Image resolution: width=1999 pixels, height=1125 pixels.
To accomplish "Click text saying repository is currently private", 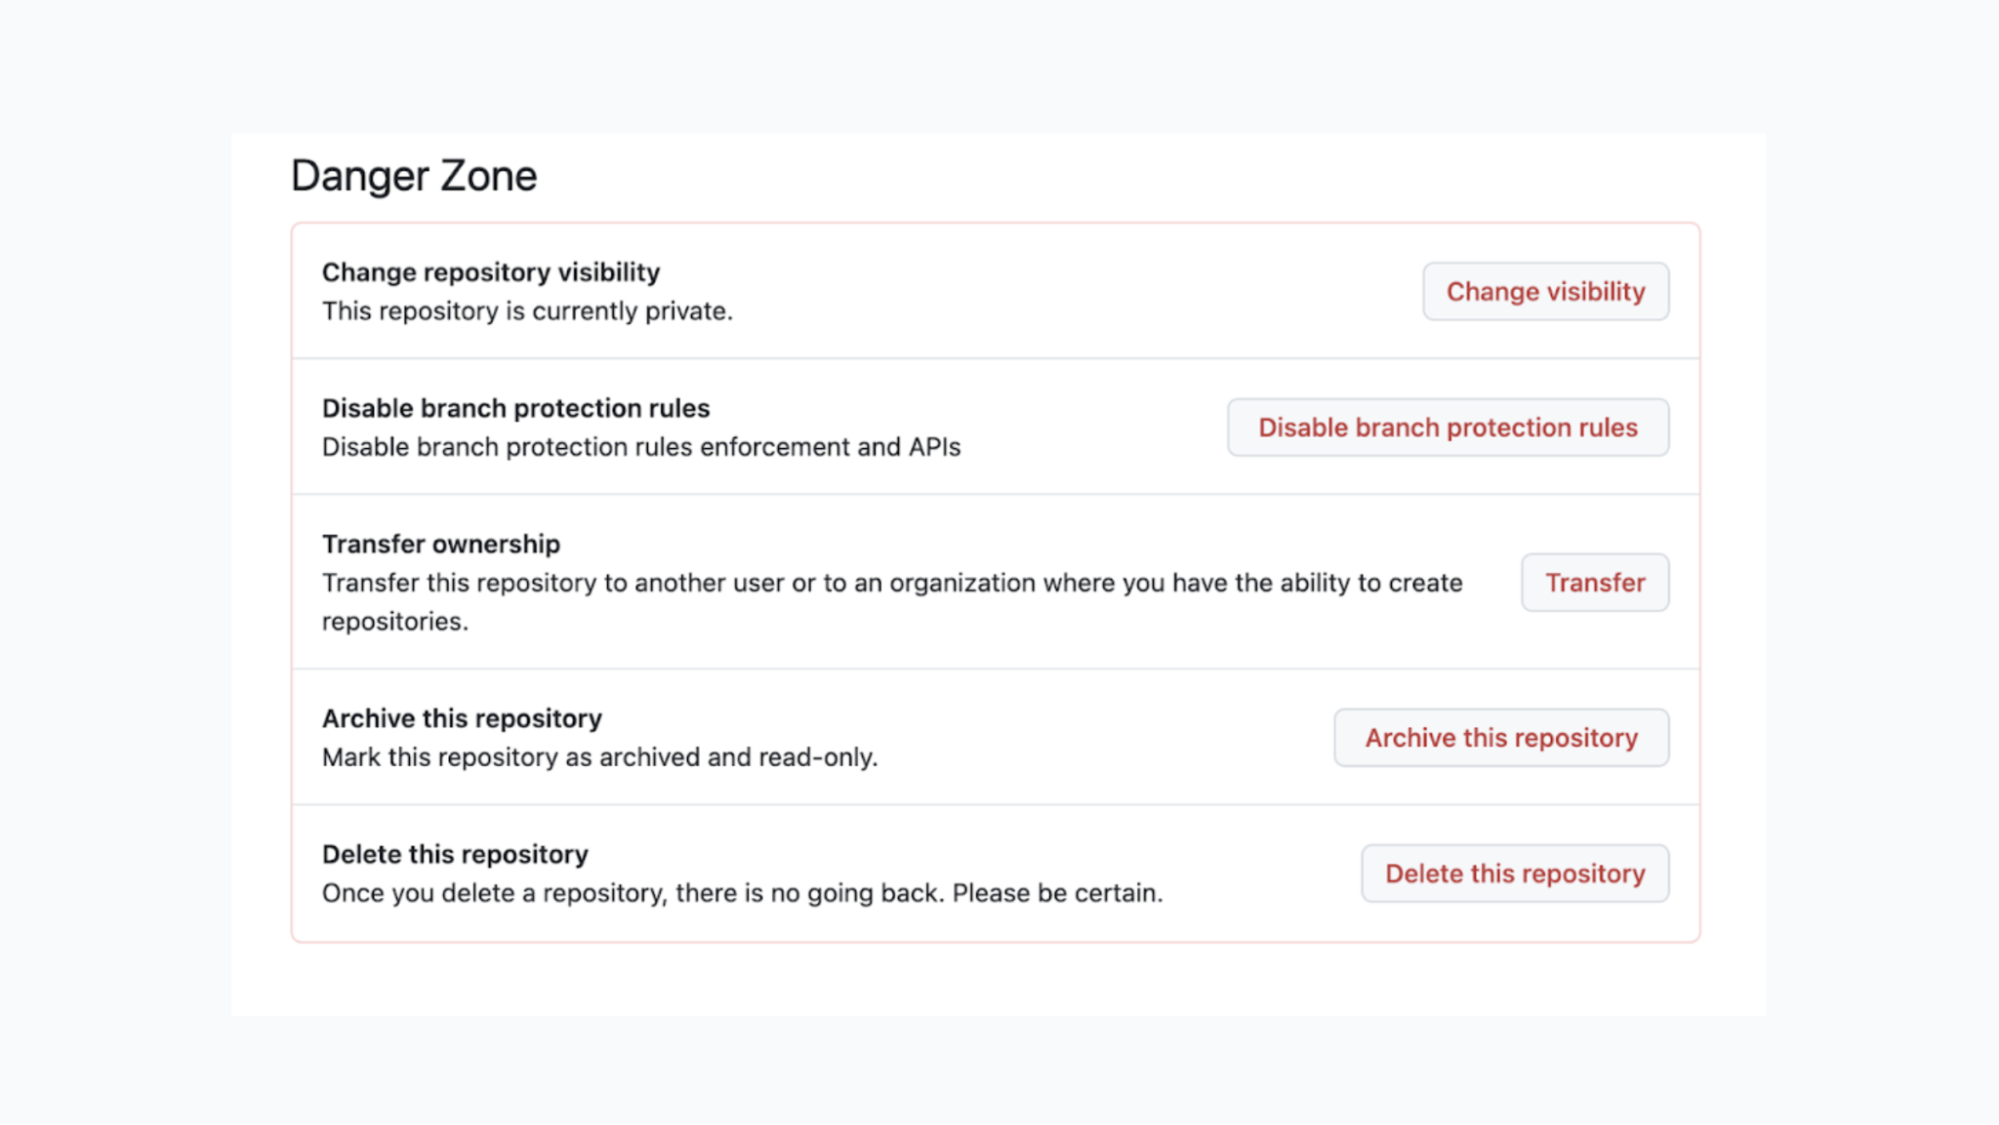I will click(527, 311).
